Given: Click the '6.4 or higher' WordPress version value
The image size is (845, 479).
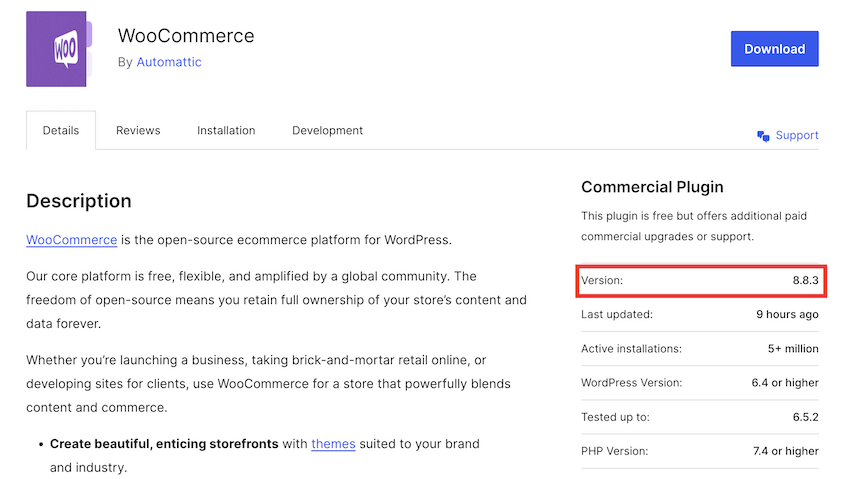Looking at the screenshot, I should 785,383.
